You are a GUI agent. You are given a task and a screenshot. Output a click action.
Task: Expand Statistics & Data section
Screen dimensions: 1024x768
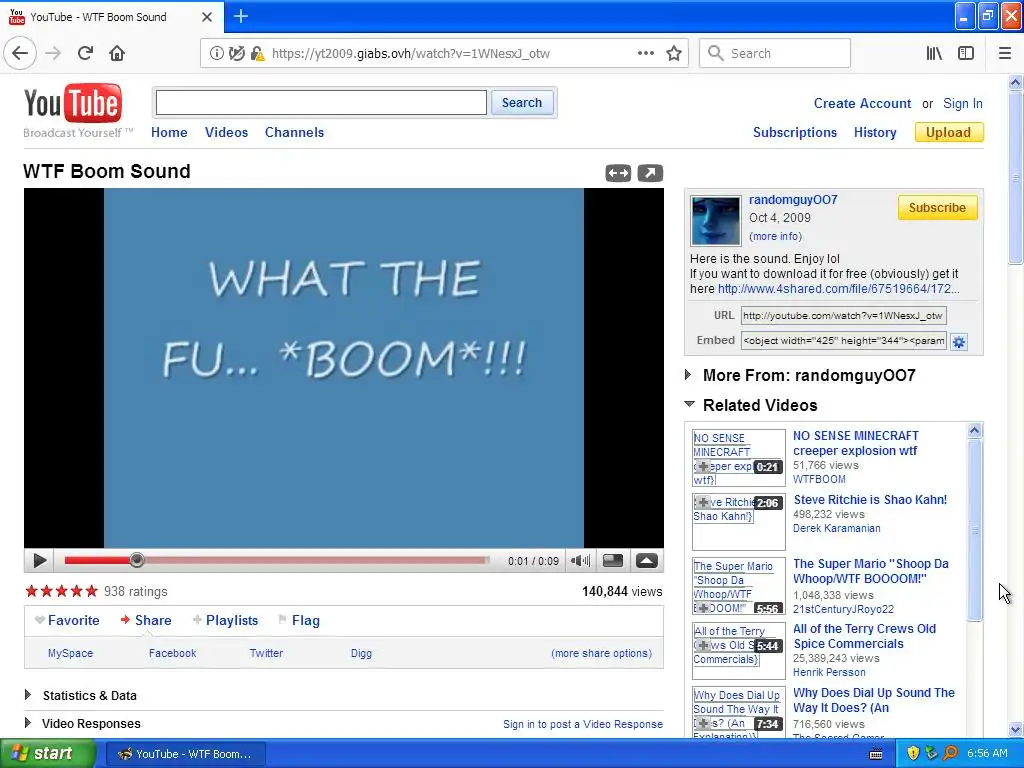27,695
